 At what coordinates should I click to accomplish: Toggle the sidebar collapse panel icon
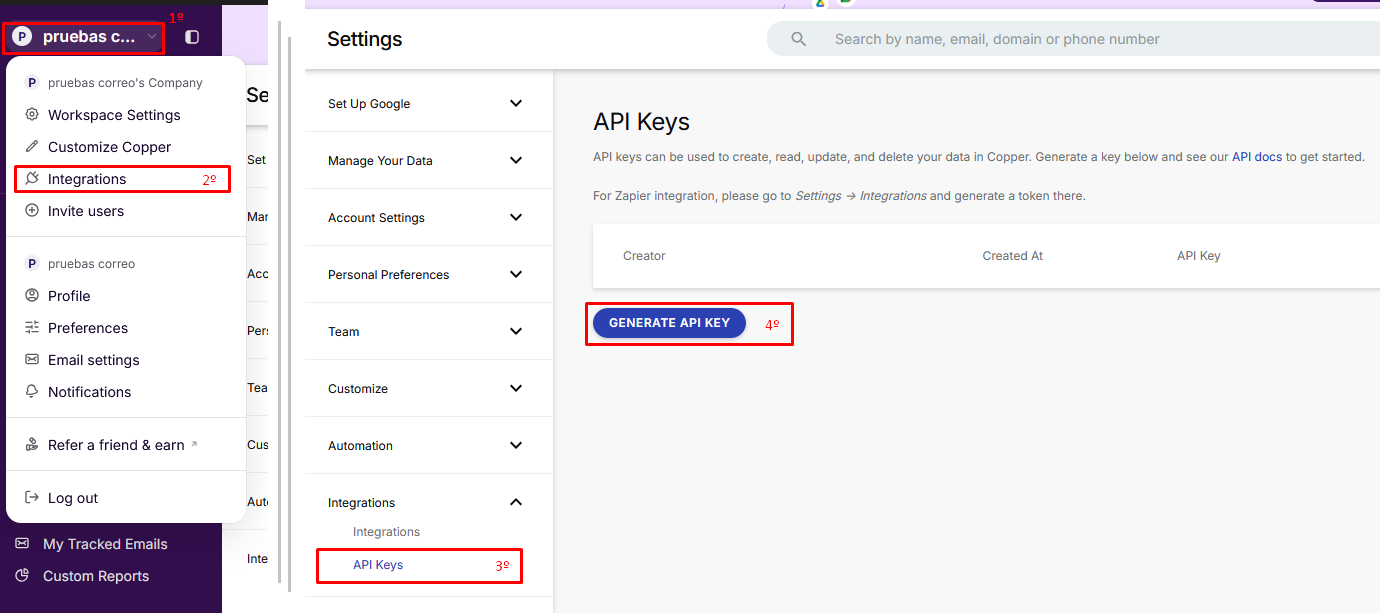click(192, 37)
